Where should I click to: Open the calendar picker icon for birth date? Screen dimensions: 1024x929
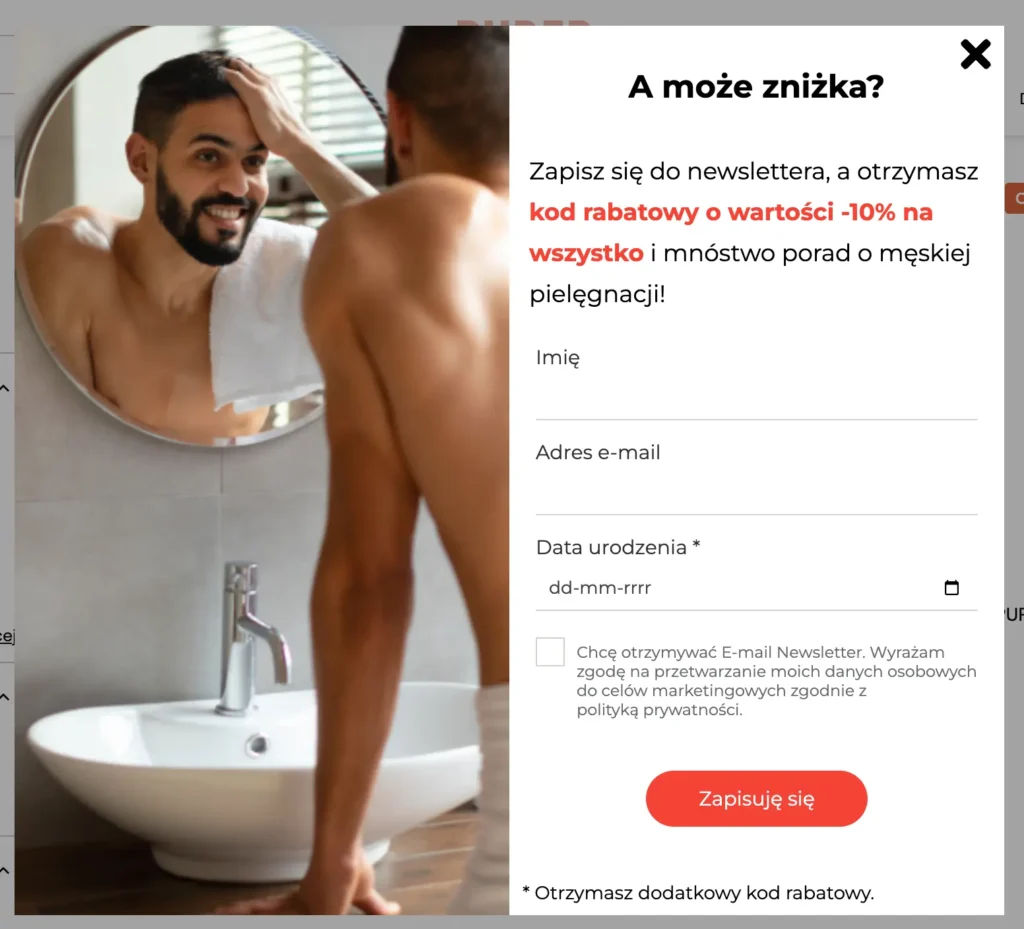[952, 588]
